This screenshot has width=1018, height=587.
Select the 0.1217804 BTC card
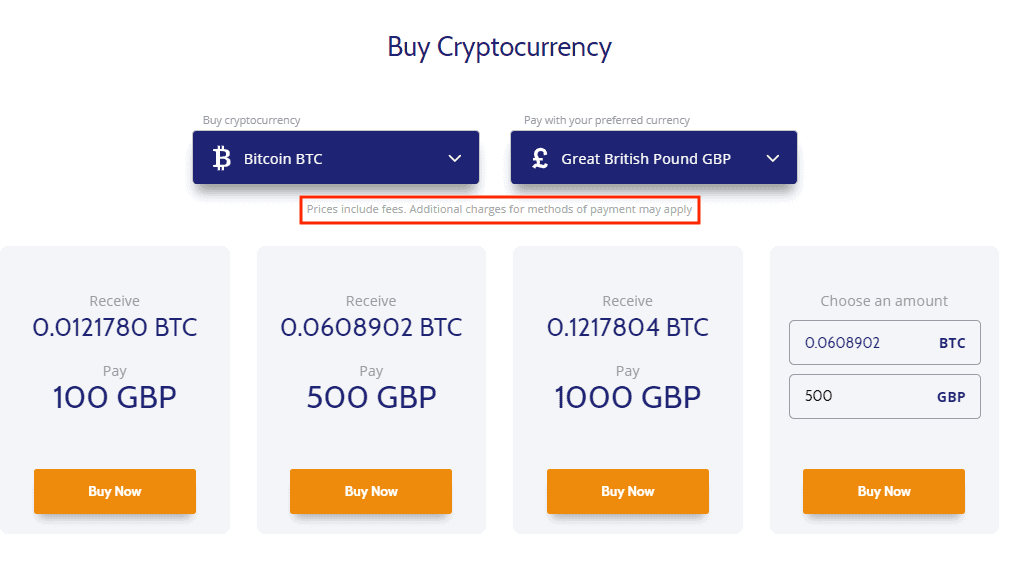tap(628, 390)
